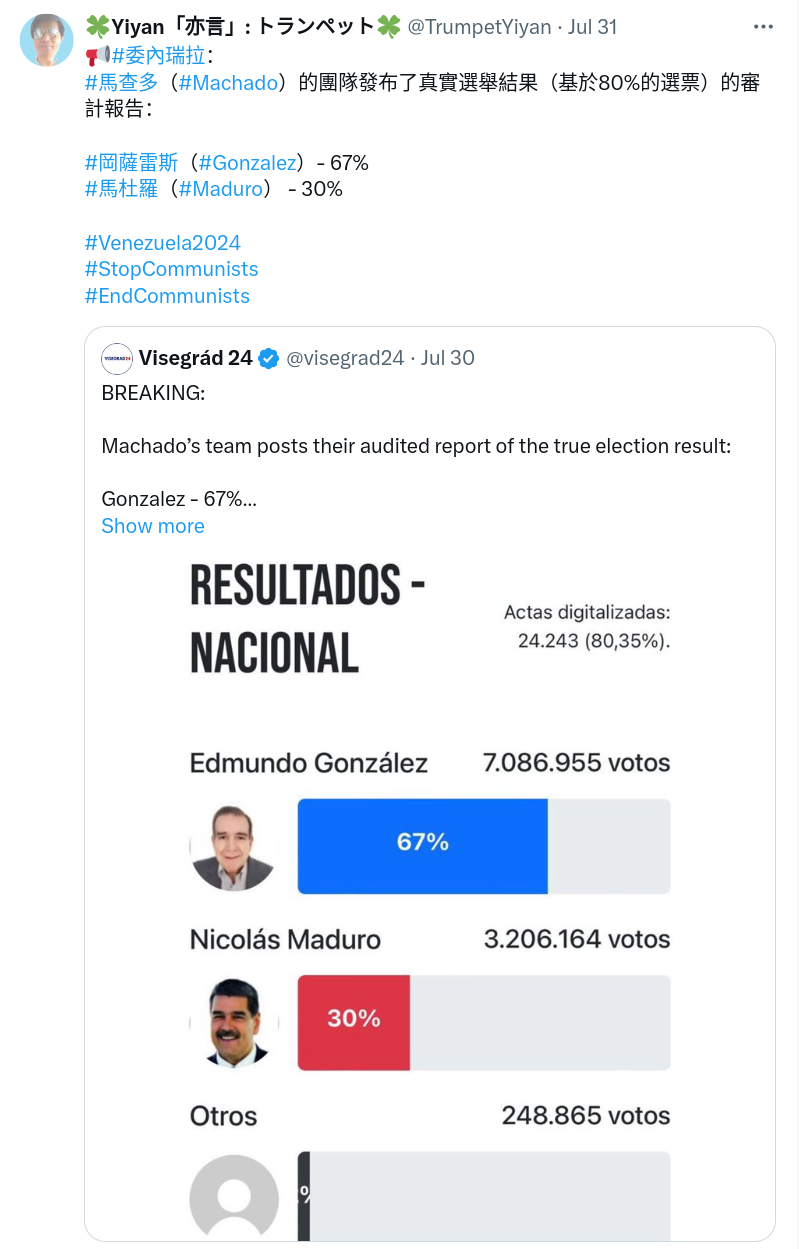Open the #Venezuela2024 hashtag
This screenshot has height=1249, width=799.
point(163,243)
